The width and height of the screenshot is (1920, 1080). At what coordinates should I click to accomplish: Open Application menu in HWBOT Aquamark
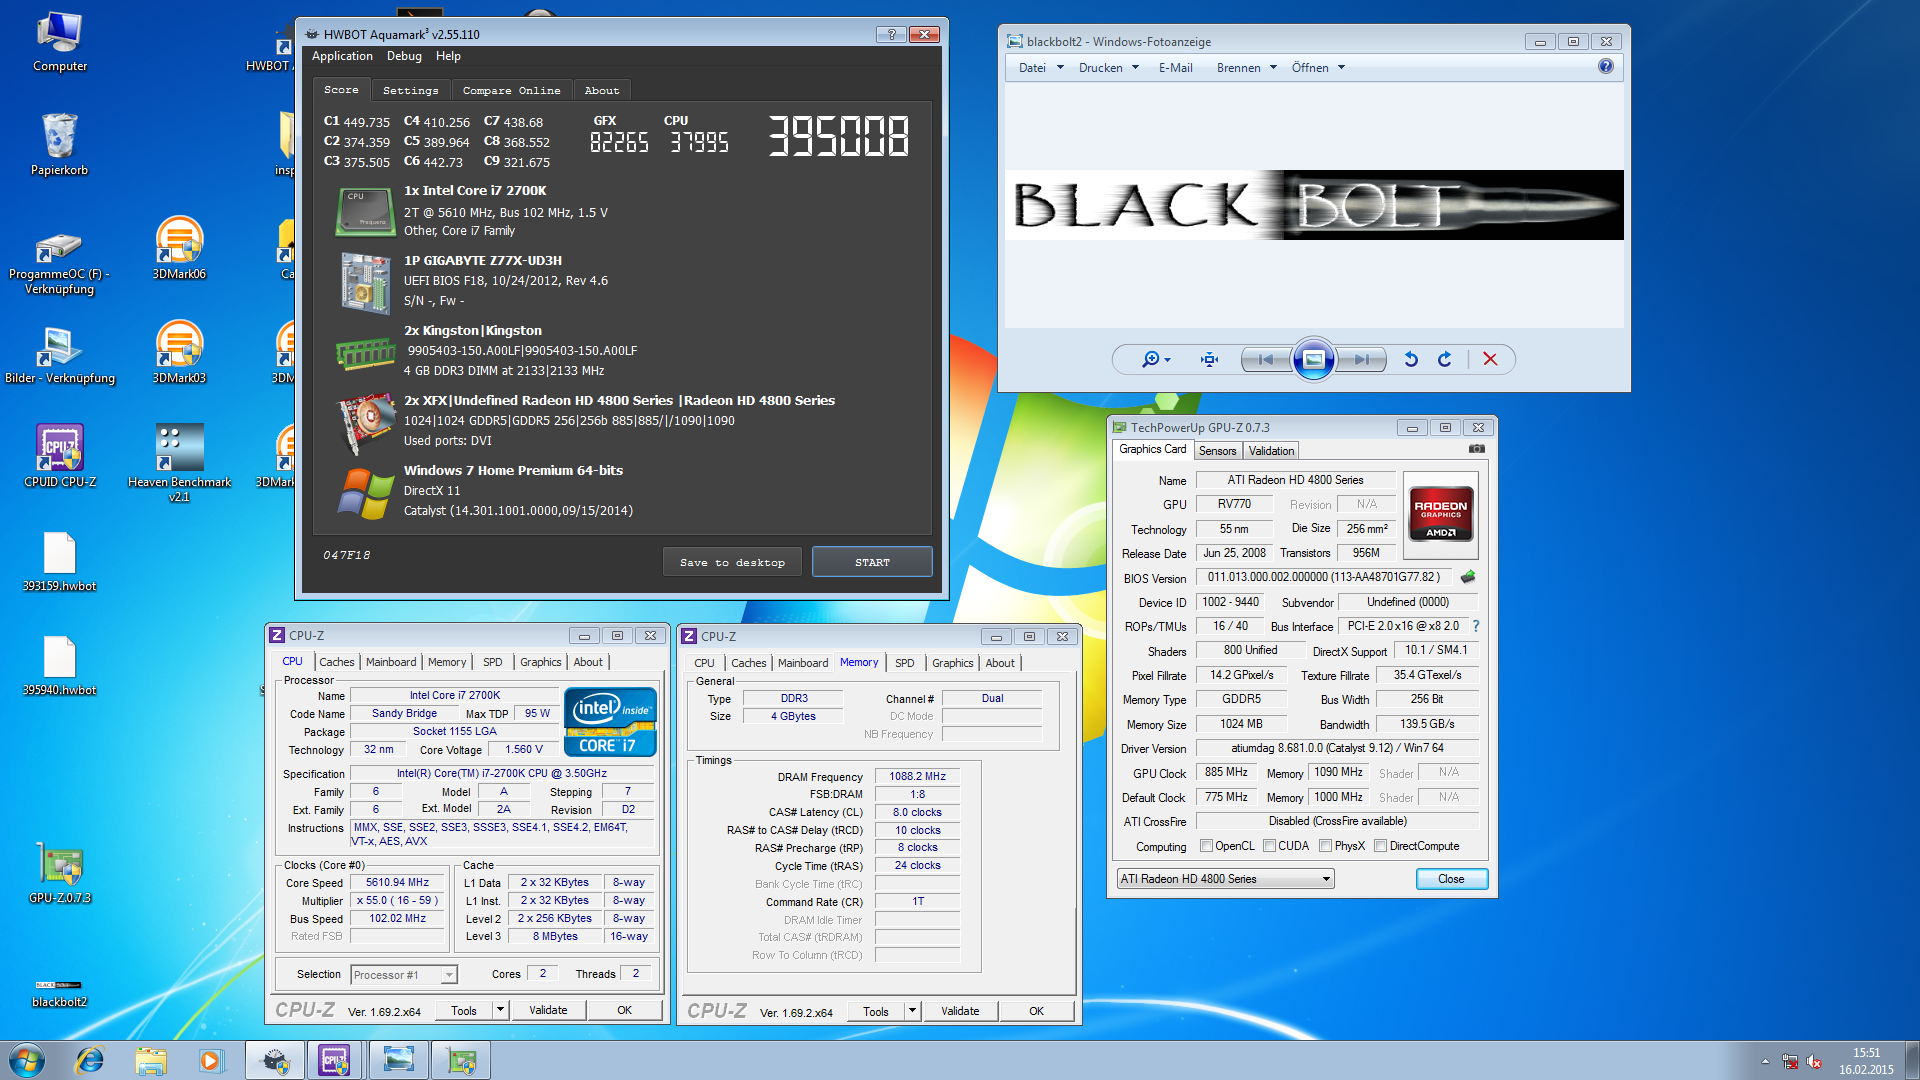point(342,56)
